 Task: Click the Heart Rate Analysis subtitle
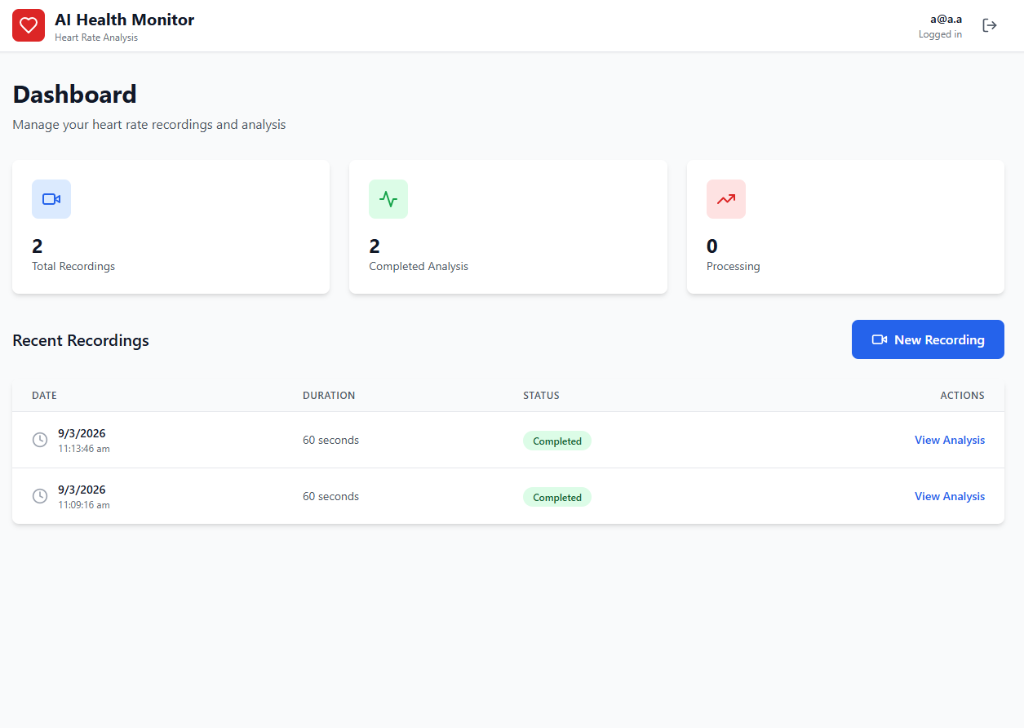[96, 38]
